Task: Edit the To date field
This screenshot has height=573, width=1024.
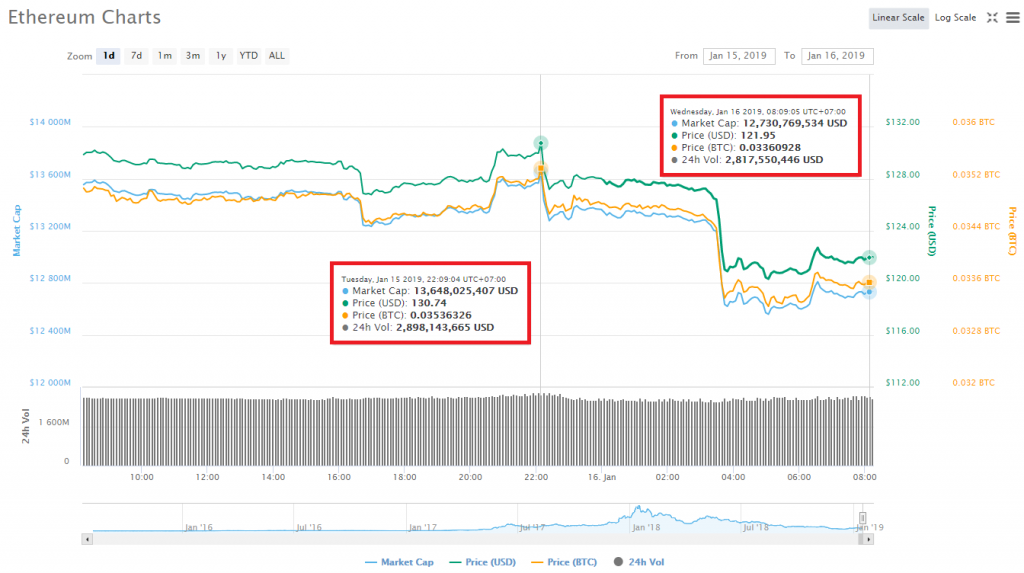Action: [837, 56]
